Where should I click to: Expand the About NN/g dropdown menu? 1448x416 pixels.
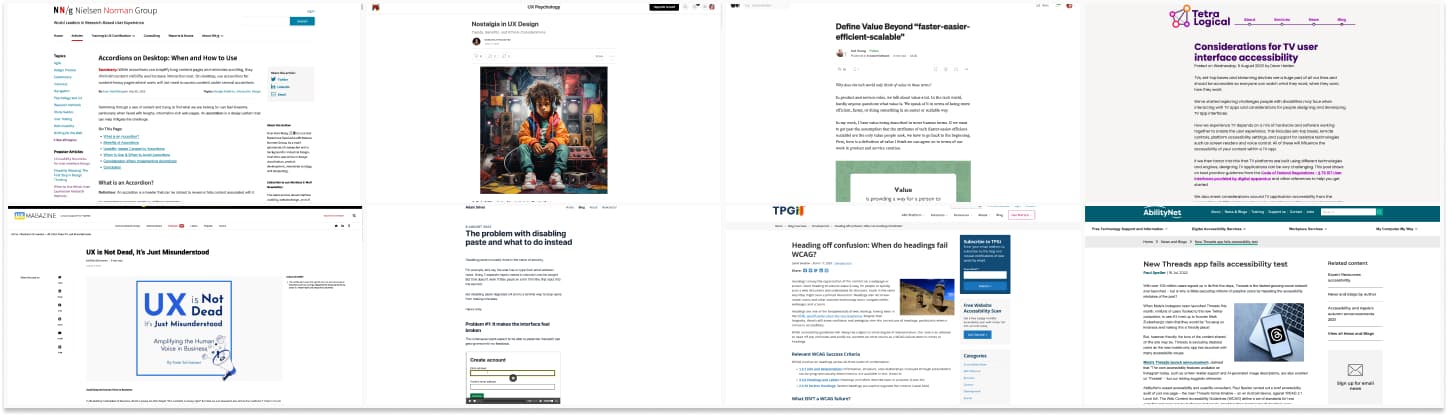coord(211,35)
